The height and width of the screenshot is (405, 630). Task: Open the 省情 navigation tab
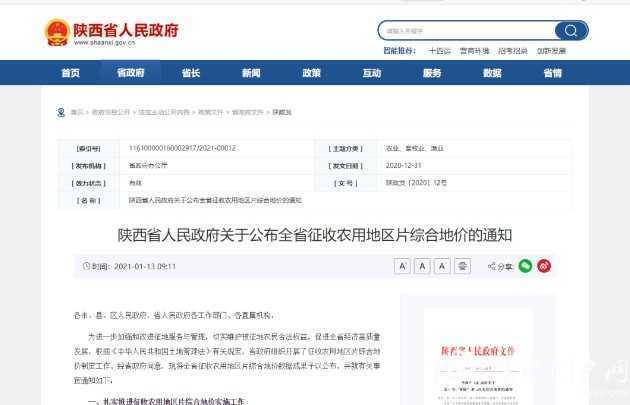pos(552,73)
